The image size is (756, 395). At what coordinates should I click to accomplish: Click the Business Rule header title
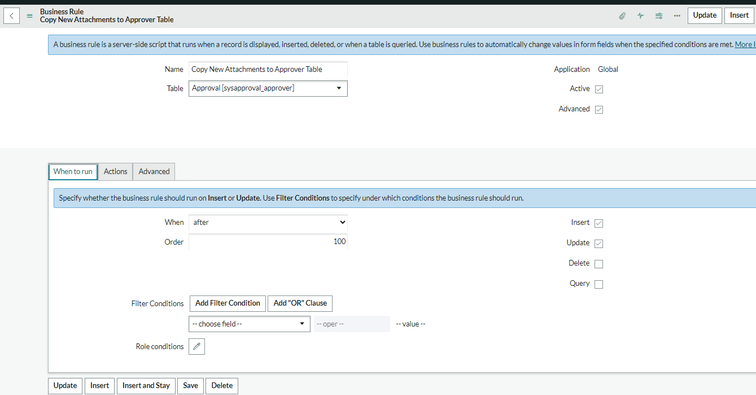click(62, 12)
